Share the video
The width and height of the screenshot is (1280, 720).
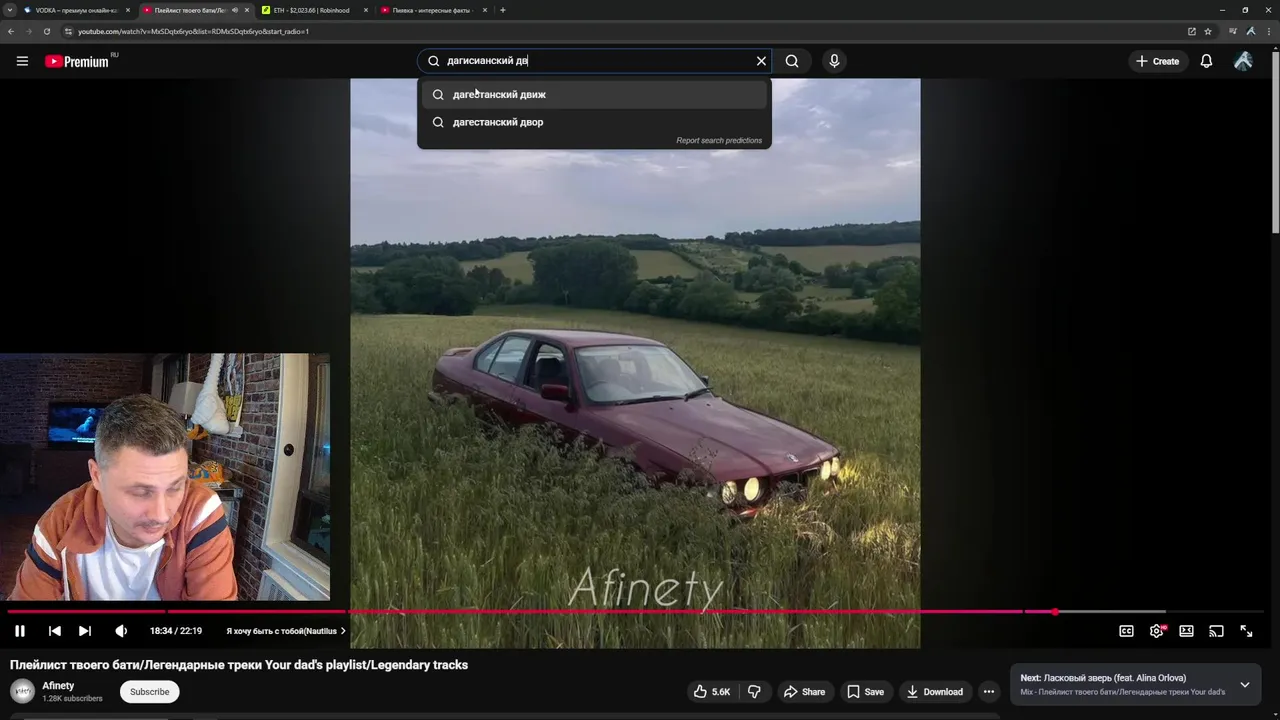pyautogui.click(x=804, y=692)
